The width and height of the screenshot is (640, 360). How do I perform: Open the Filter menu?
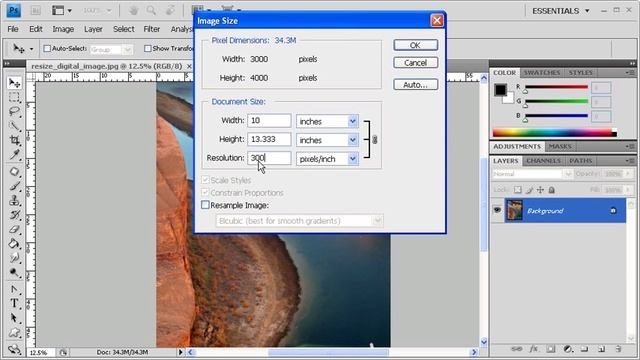[151, 29]
